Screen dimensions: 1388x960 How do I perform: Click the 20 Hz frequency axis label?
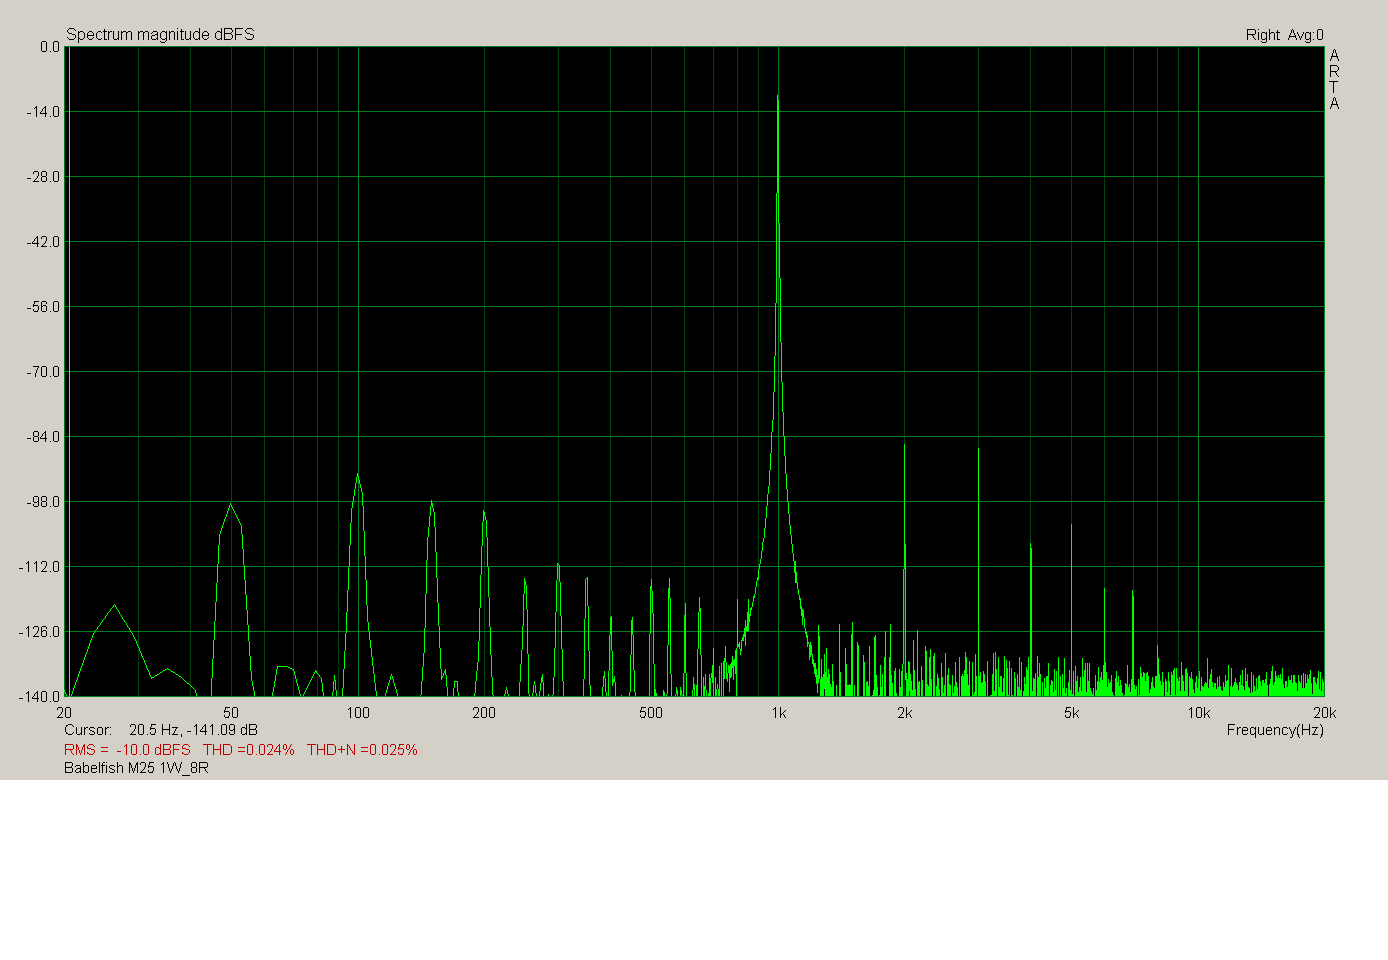click(64, 713)
